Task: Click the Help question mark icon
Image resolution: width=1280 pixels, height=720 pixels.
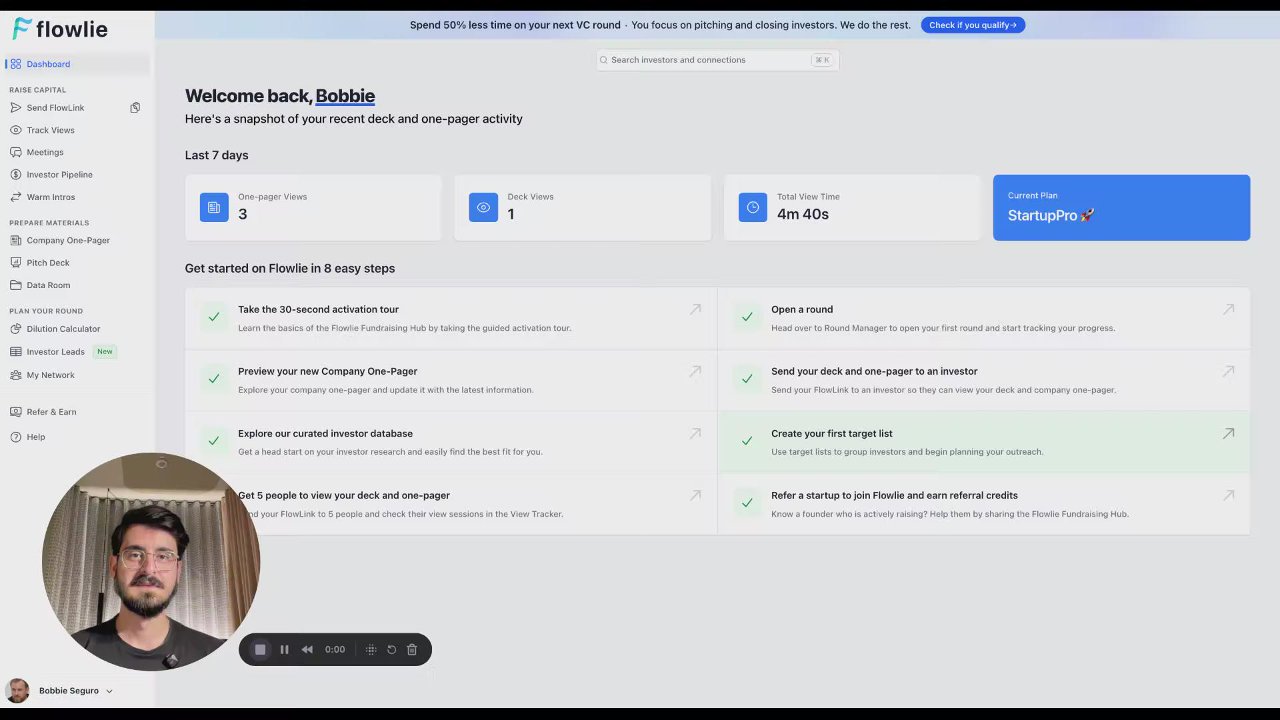Action: click(x=16, y=437)
